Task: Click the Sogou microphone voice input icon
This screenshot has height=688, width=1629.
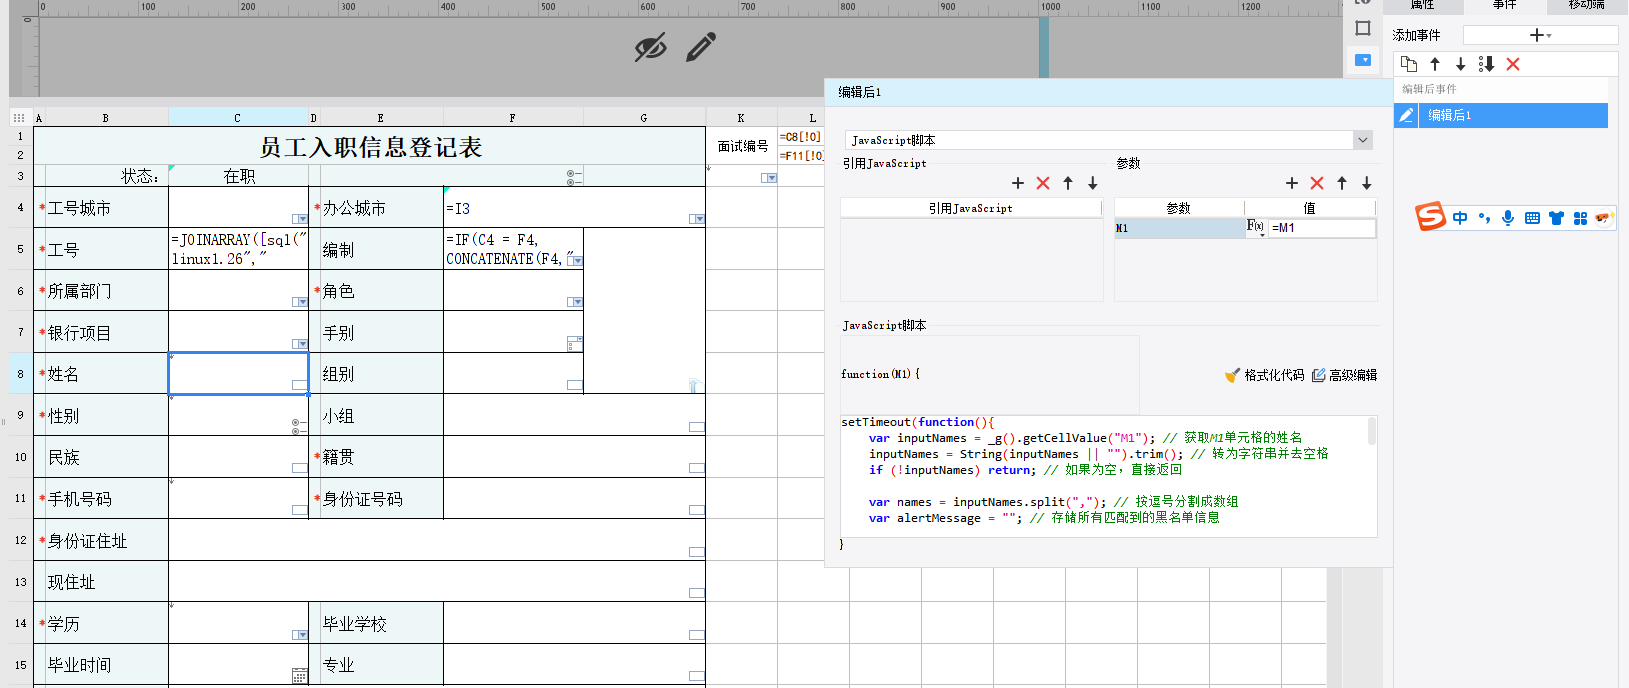Action: [x=1508, y=218]
